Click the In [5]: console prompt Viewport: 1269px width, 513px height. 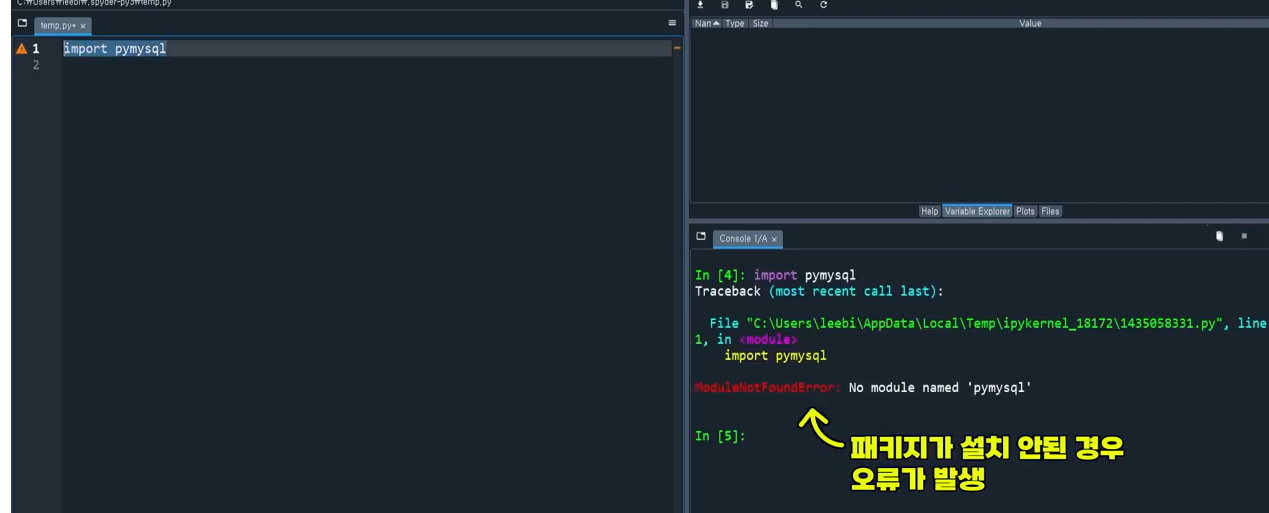(720, 436)
